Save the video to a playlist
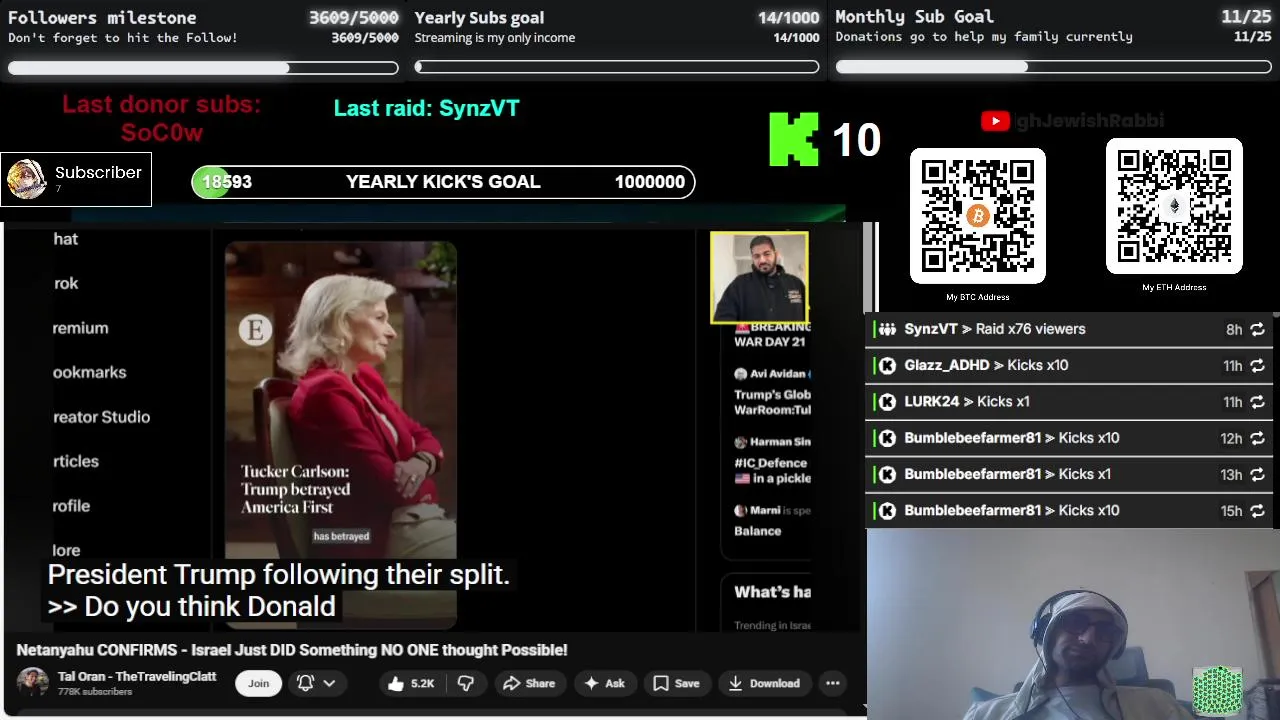This screenshot has height=720, width=1280. 676,683
